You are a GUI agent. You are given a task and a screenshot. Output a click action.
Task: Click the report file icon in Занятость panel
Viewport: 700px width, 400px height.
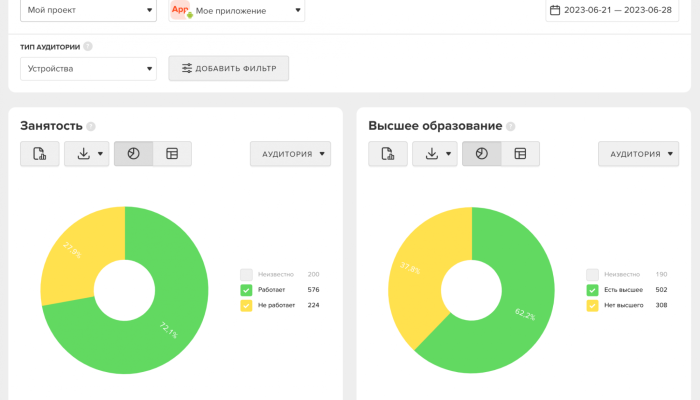click(x=40, y=154)
